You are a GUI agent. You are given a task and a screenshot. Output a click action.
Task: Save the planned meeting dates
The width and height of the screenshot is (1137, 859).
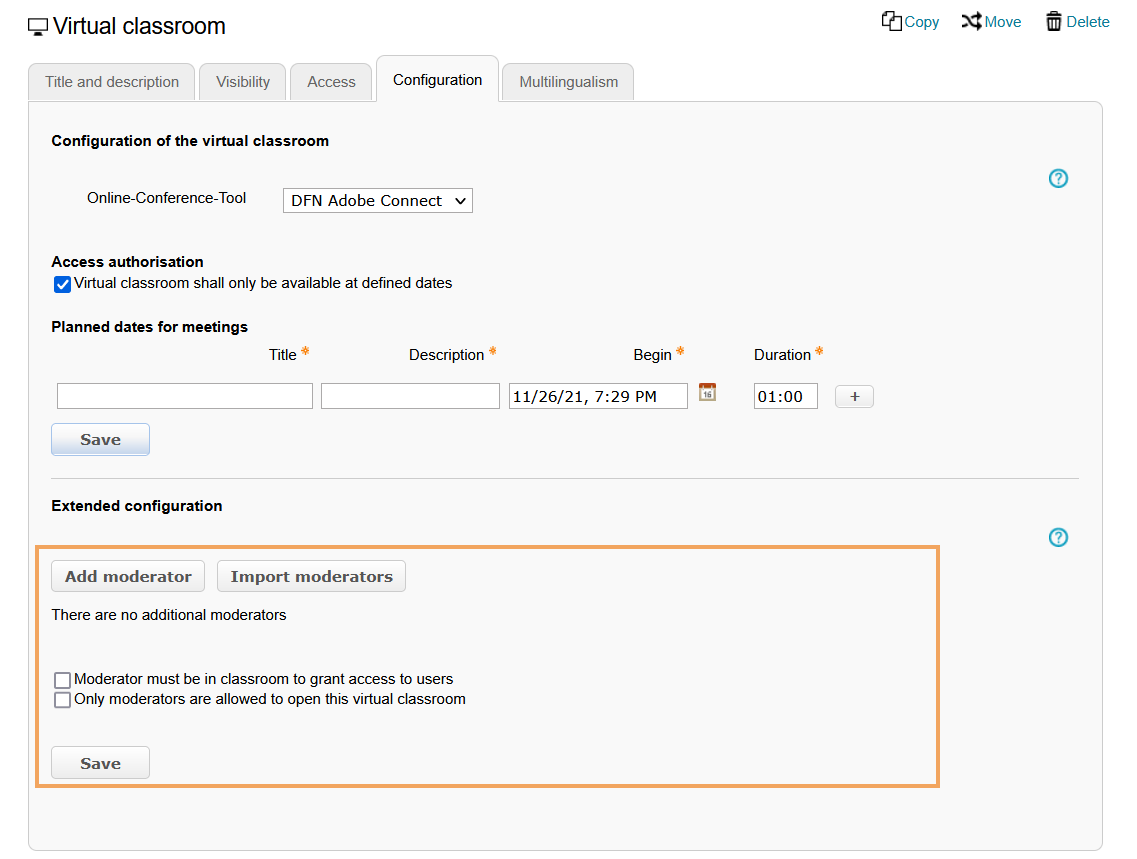pos(100,440)
